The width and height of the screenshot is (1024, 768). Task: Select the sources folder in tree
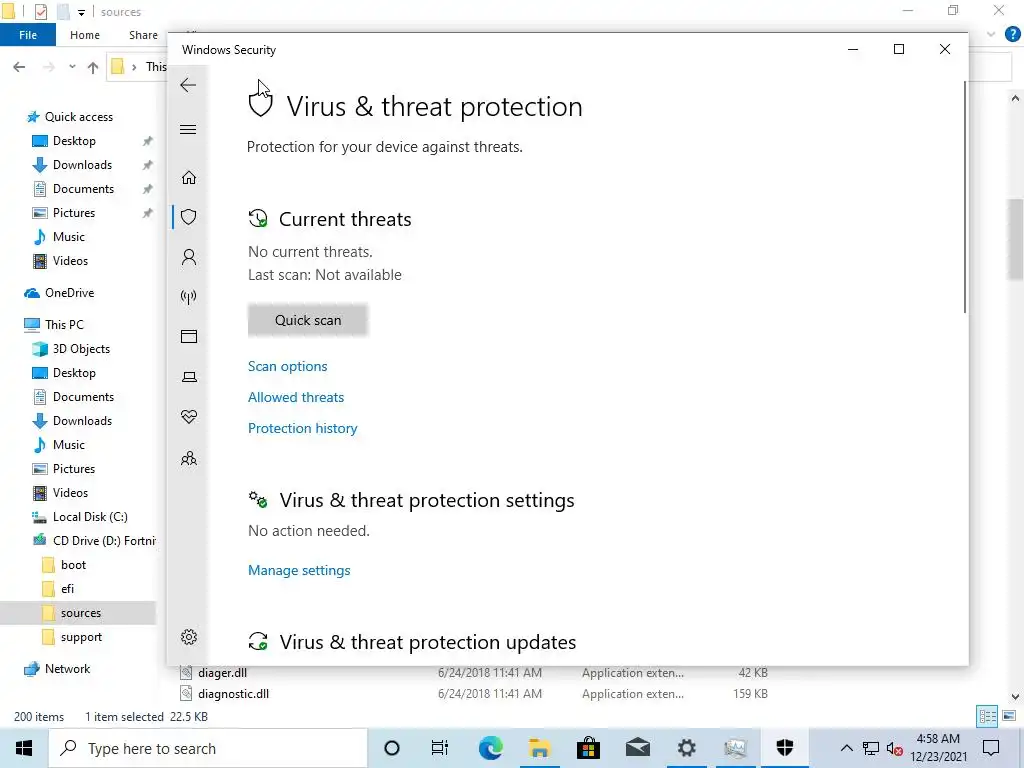pyautogui.click(x=81, y=613)
